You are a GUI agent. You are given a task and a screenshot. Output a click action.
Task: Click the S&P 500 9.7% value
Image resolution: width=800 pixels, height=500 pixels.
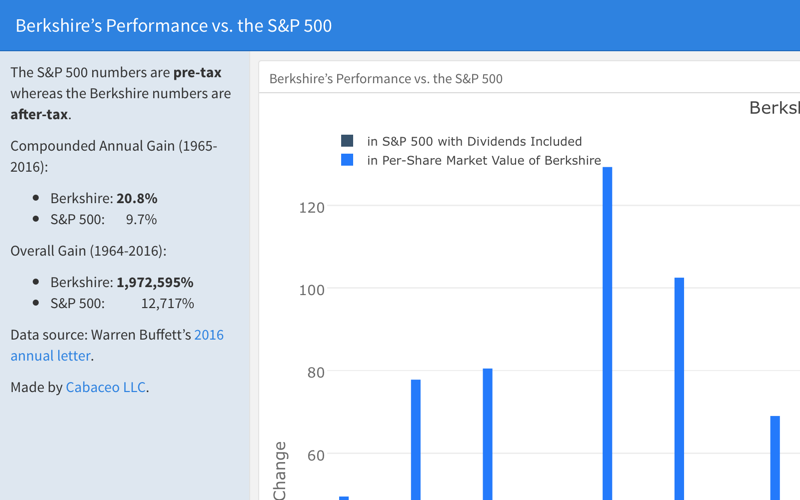coord(141,219)
